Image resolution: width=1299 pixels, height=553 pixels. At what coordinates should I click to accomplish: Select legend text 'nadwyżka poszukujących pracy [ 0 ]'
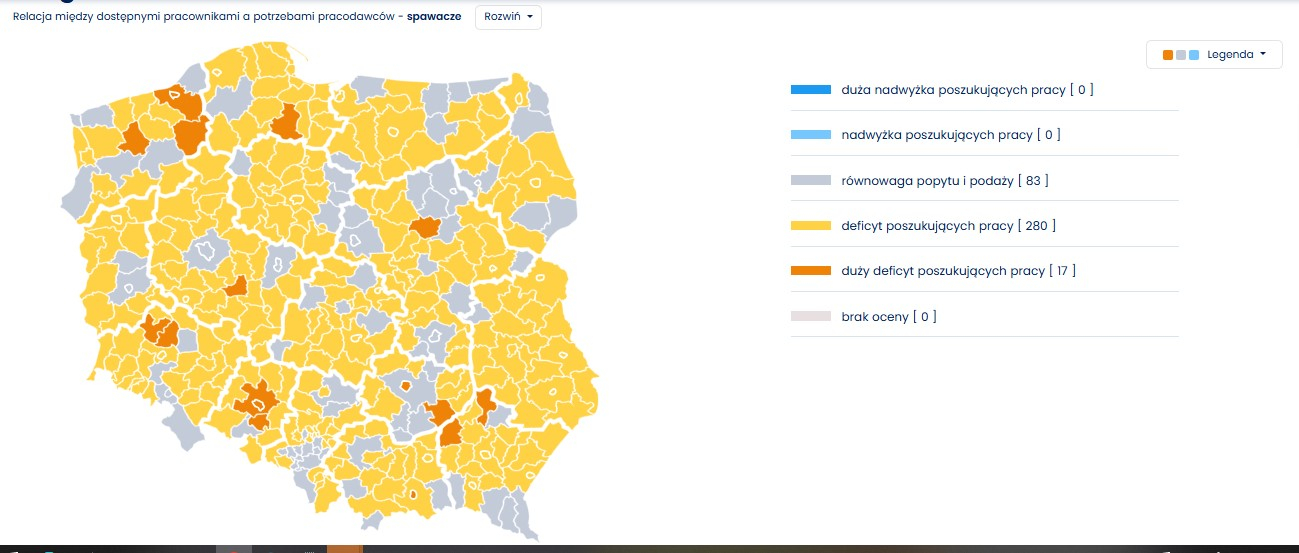tap(951, 135)
